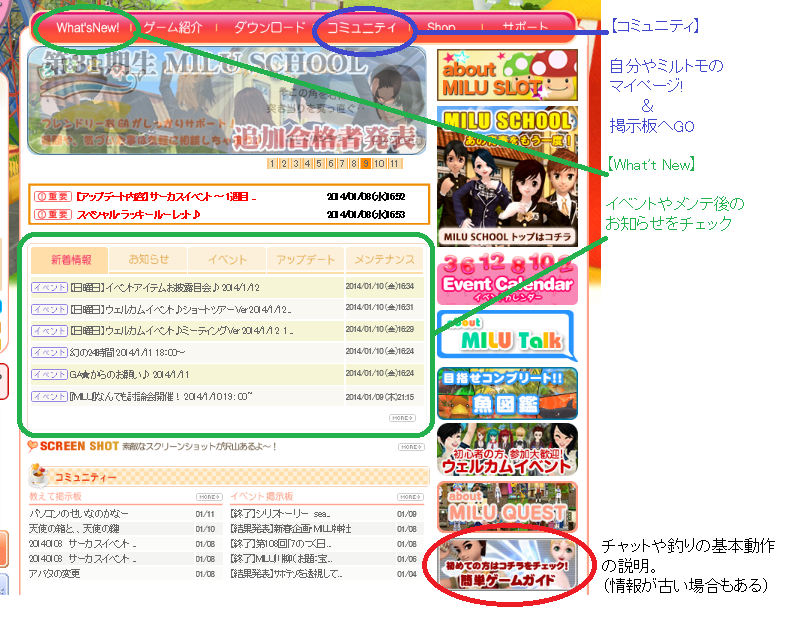Open the ウェルカムイベント banner
The height and width of the screenshot is (620, 810).
click(506, 450)
